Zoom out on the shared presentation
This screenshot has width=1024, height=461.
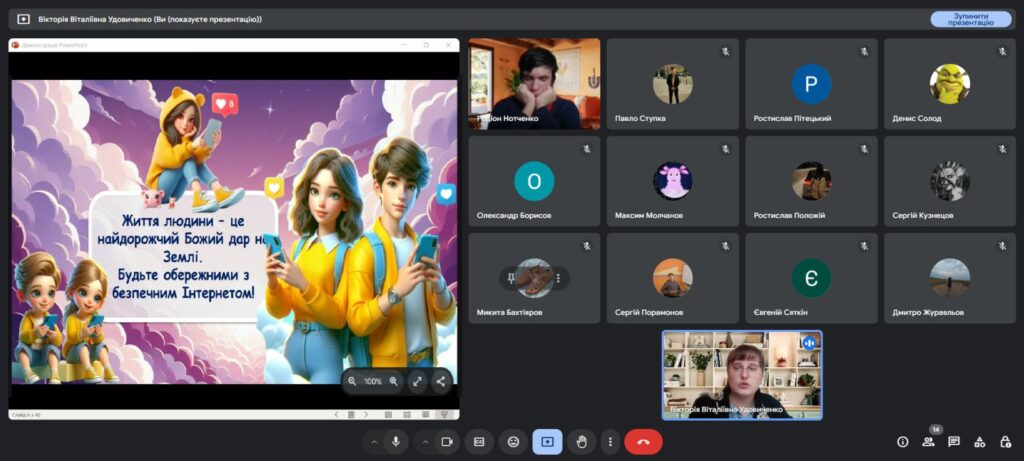[x=352, y=381]
